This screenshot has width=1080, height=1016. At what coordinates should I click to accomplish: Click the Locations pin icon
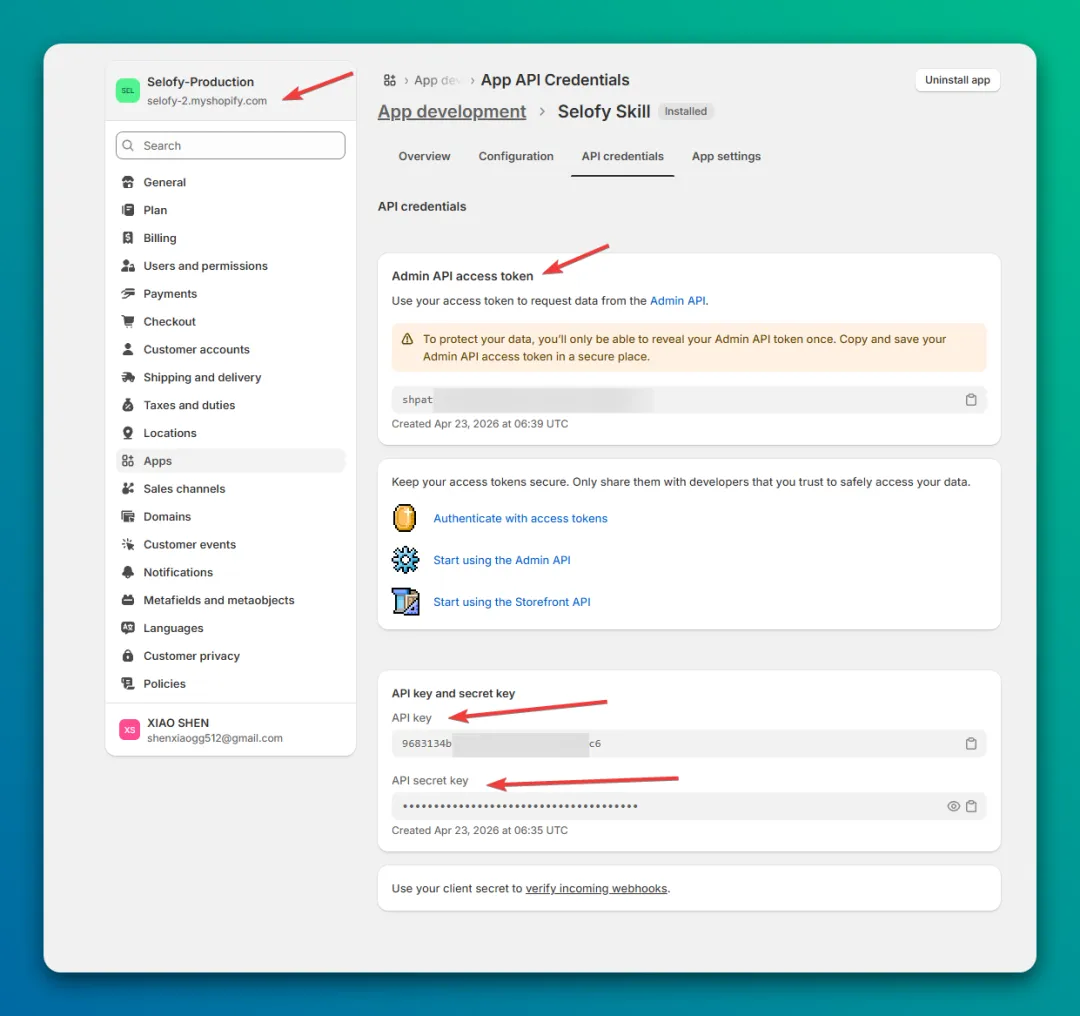point(127,433)
